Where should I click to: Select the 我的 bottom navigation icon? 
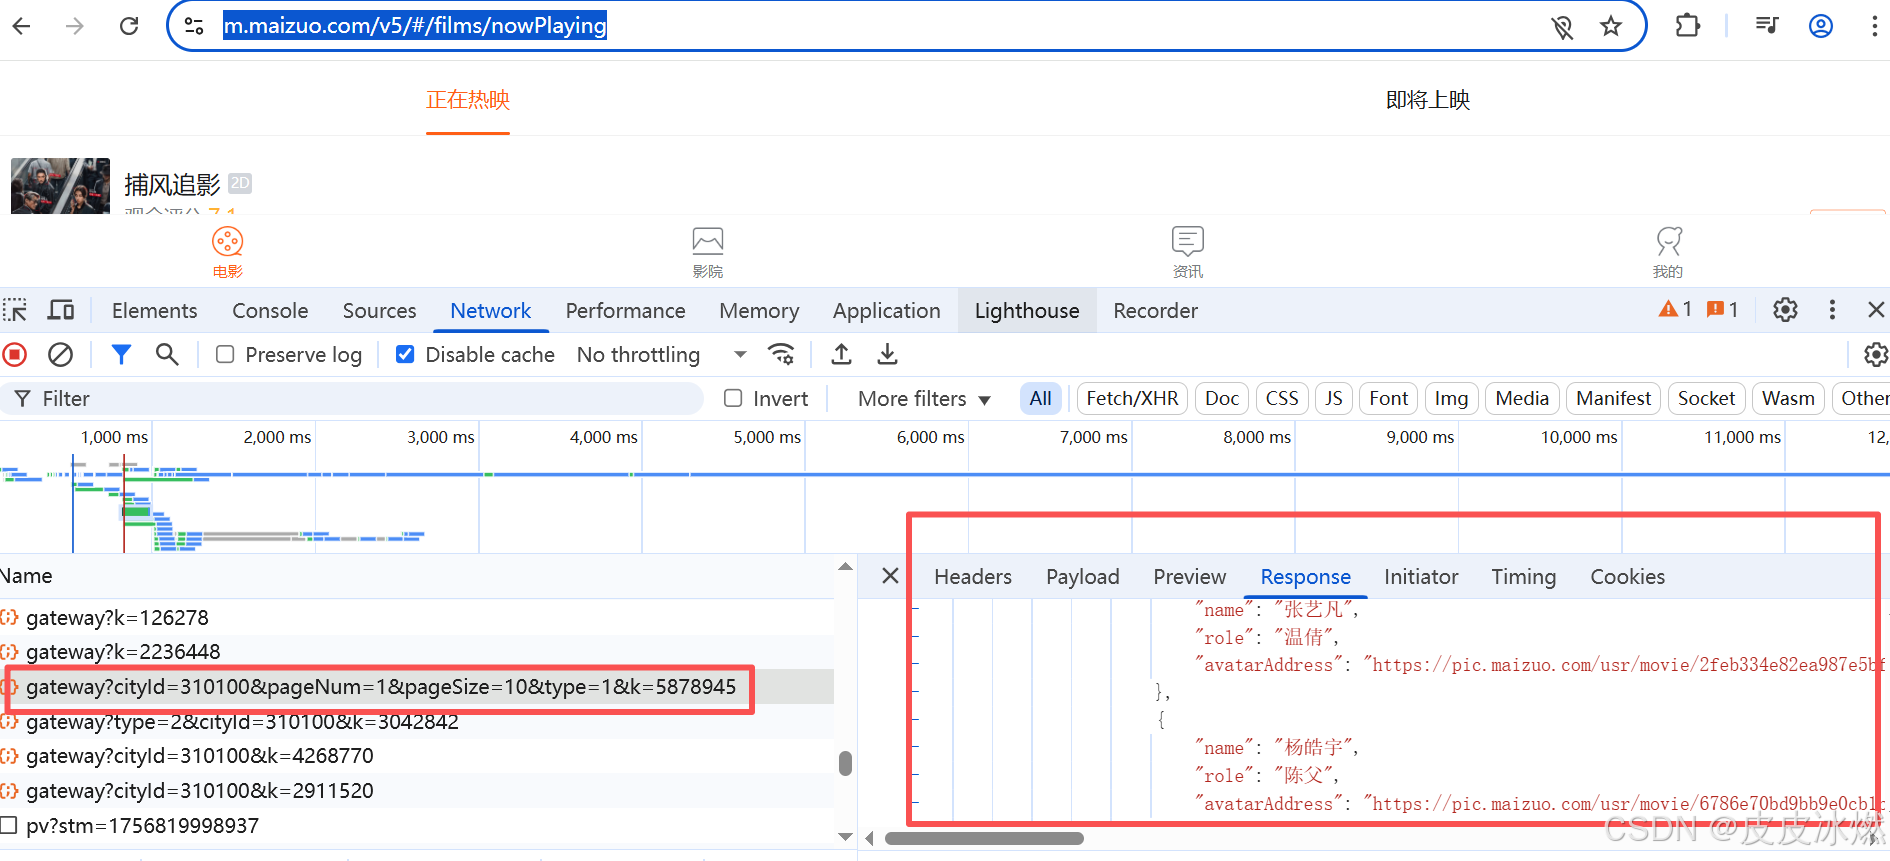(1668, 252)
